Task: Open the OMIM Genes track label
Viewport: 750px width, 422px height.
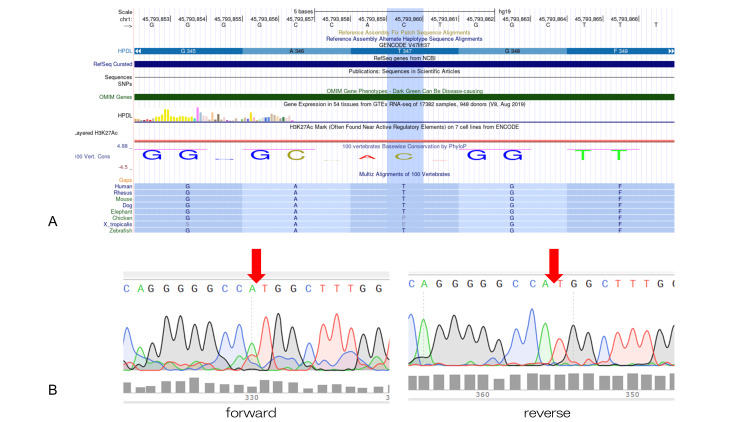Action: tap(116, 97)
